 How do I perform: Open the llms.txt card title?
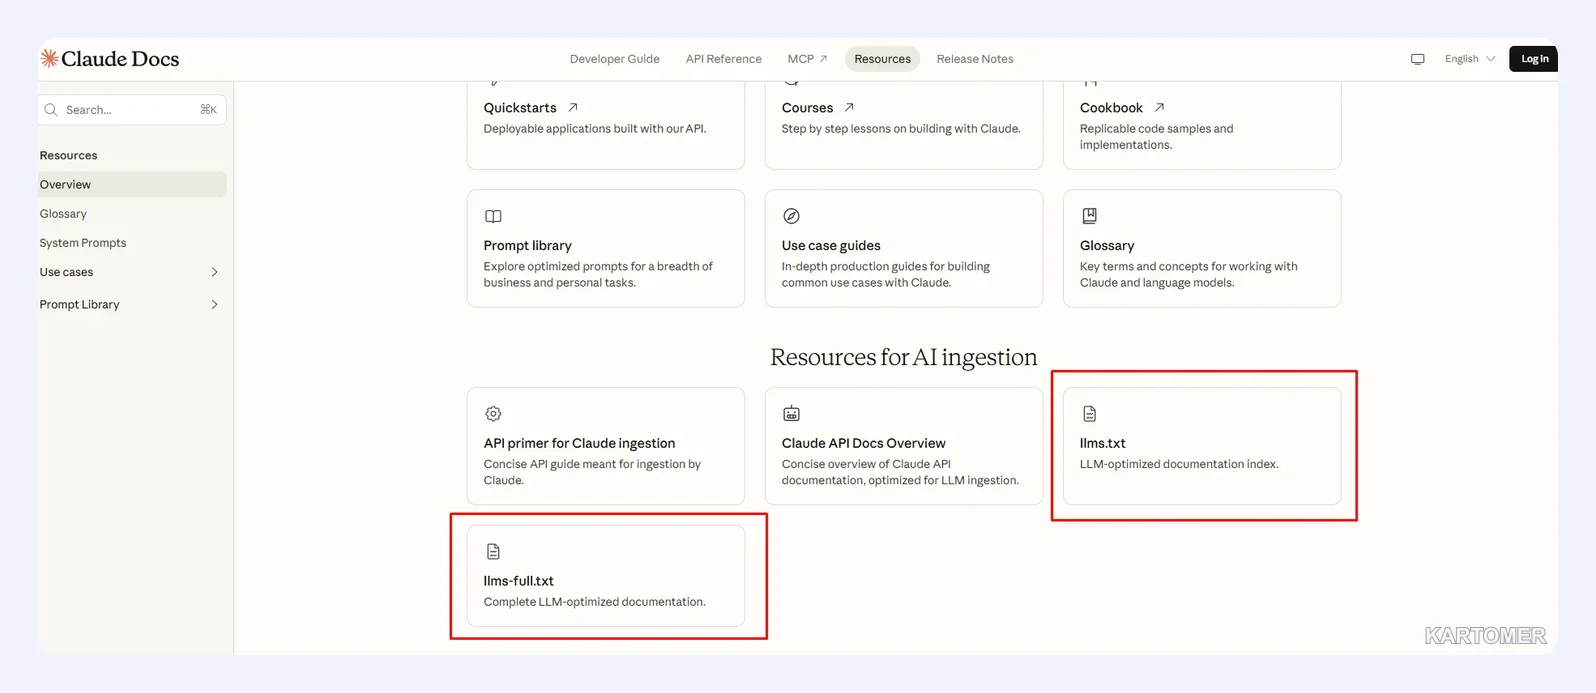pos(1103,444)
